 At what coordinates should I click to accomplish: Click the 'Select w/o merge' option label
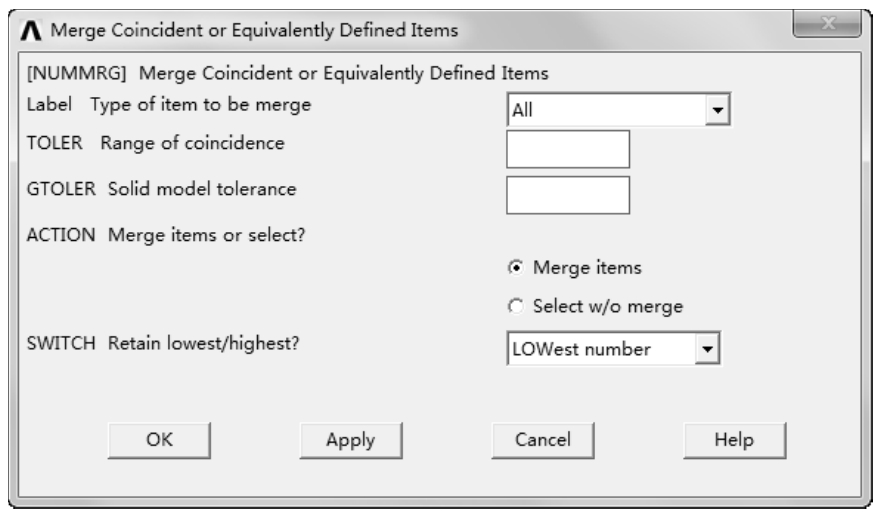[x=607, y=306]
